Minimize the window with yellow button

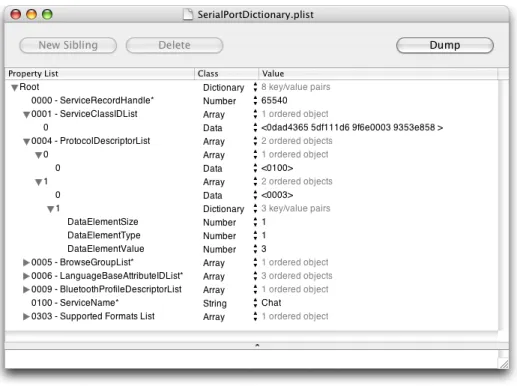31,15
